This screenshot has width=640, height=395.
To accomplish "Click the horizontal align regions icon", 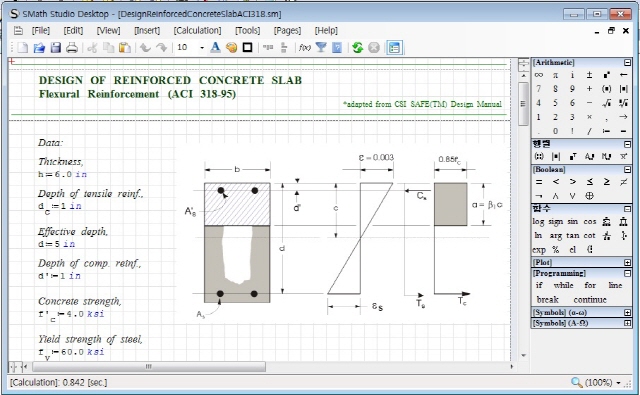I will [268, 48].
